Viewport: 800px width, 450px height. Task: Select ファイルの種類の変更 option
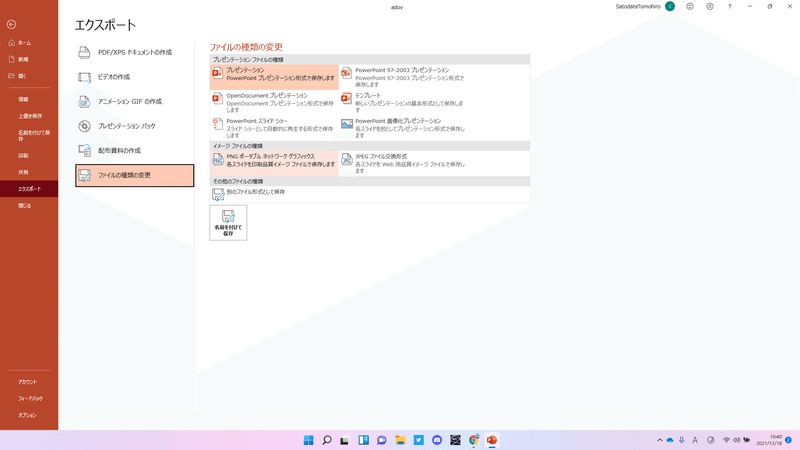pyautogui.click(x=135, y=175)
